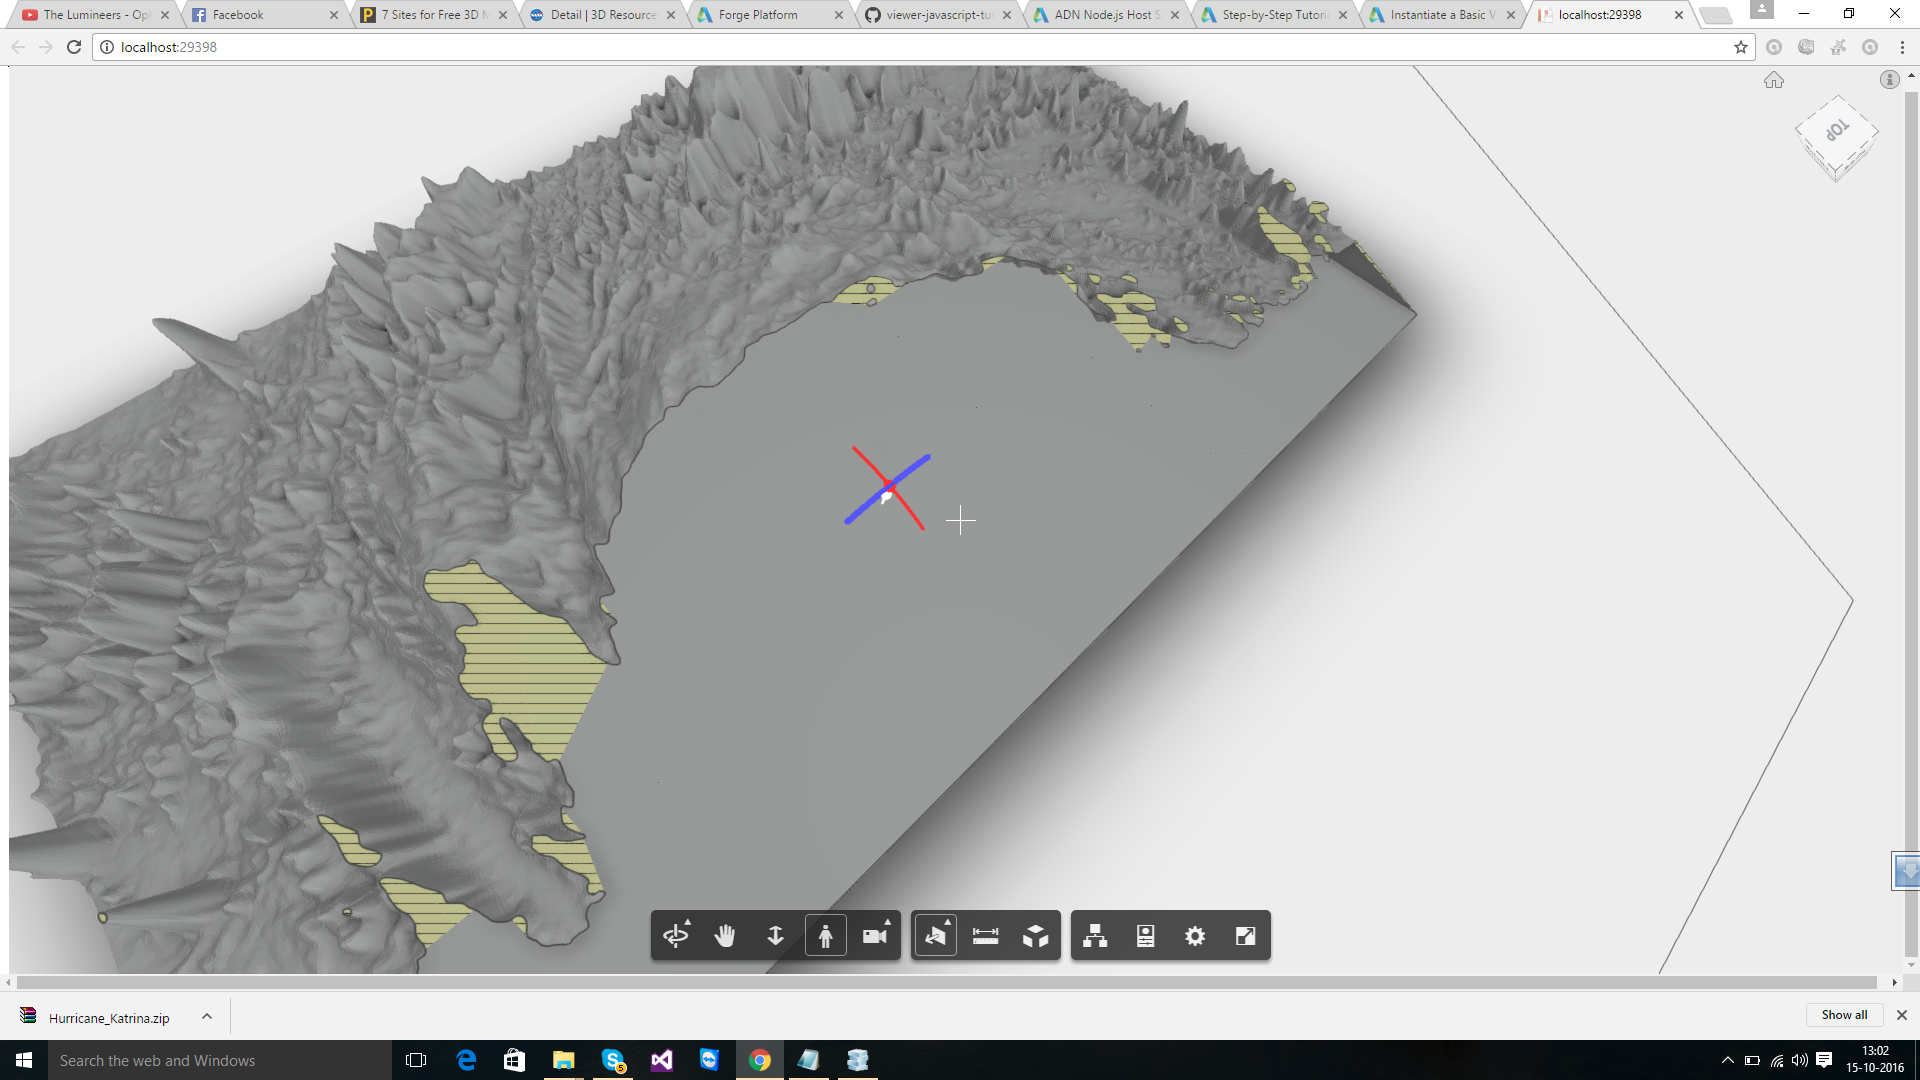
Task: Click the Show all downloads button
Action: click(1844, 1014)
